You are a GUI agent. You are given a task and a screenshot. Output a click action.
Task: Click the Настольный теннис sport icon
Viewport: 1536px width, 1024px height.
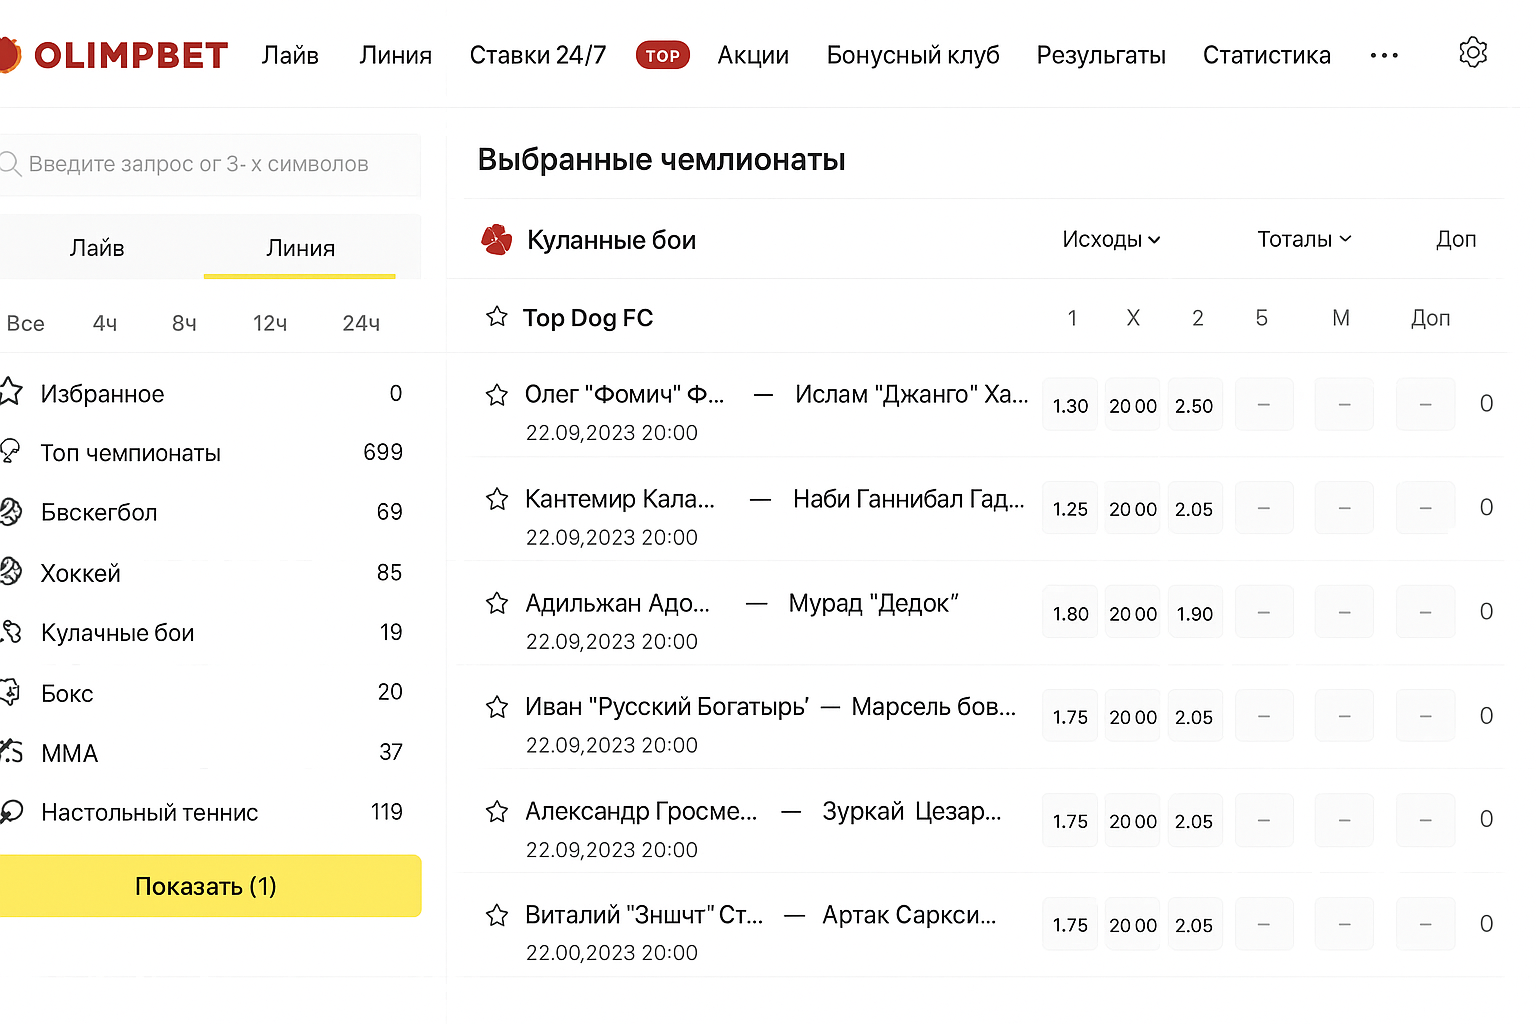pyautogui.click(x=10, y=812)
